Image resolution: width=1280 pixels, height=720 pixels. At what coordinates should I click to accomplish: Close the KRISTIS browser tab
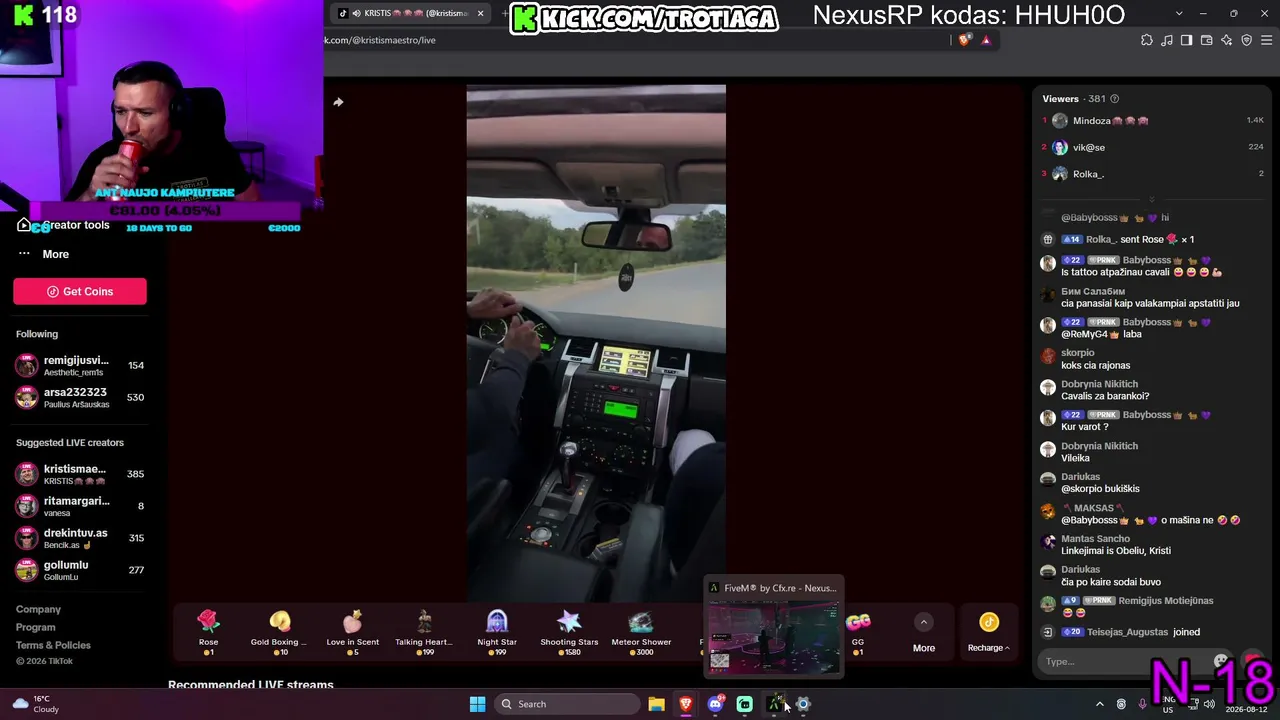coord(481,13)
